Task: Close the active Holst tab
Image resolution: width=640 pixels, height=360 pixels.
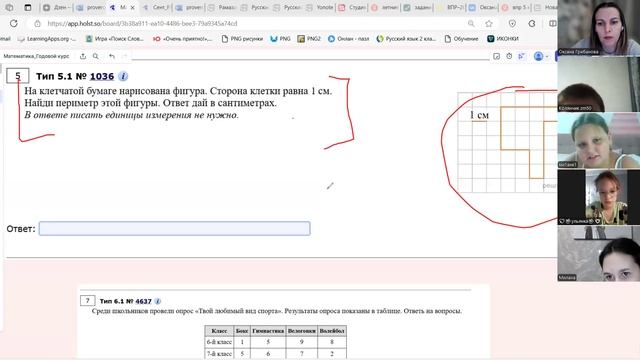Action: [132, 7]
